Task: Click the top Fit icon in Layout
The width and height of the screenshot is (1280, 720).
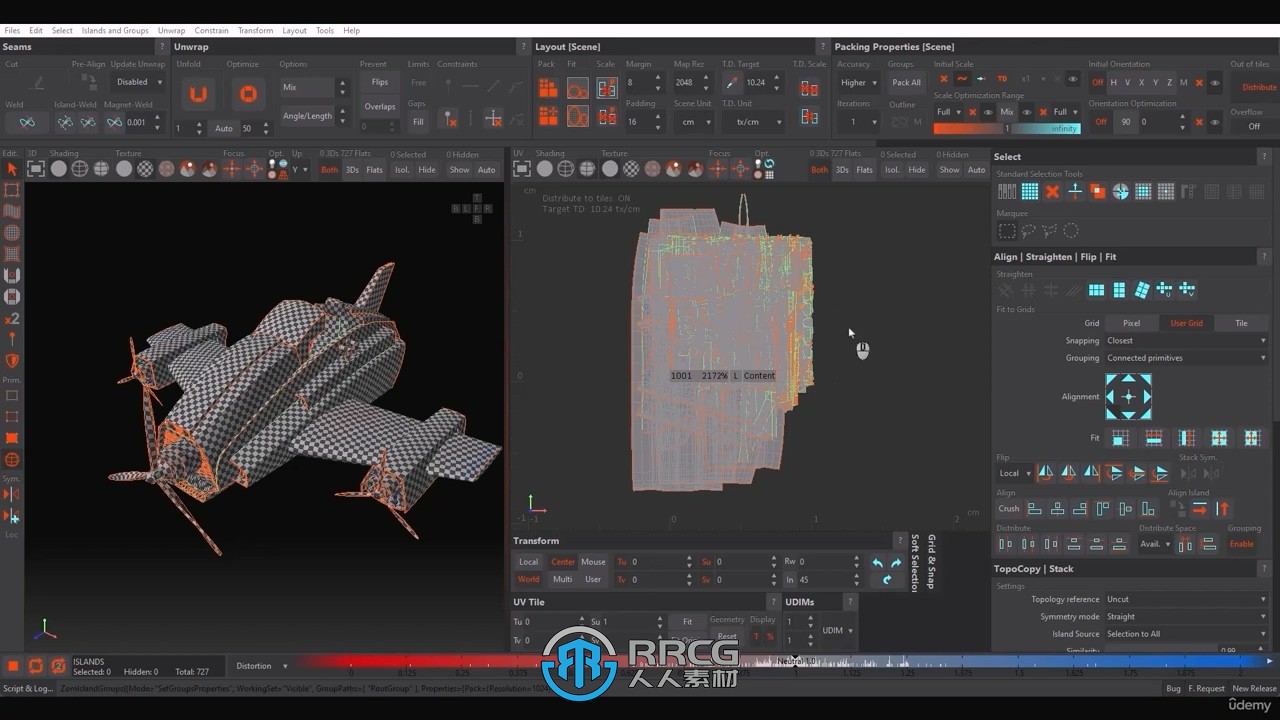Action: pos(577,89)
